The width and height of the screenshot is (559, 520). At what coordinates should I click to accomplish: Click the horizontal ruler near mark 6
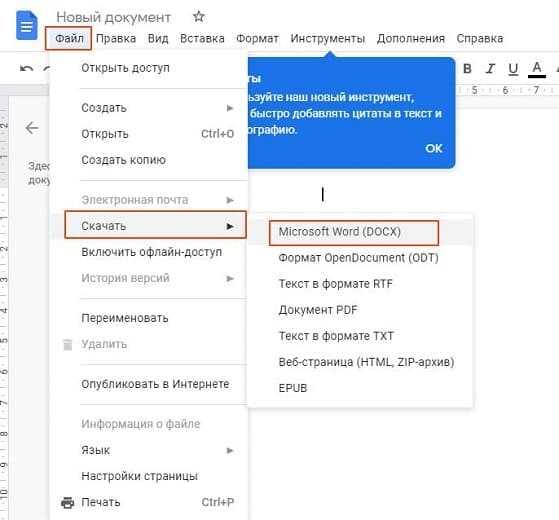click(505, 90)
